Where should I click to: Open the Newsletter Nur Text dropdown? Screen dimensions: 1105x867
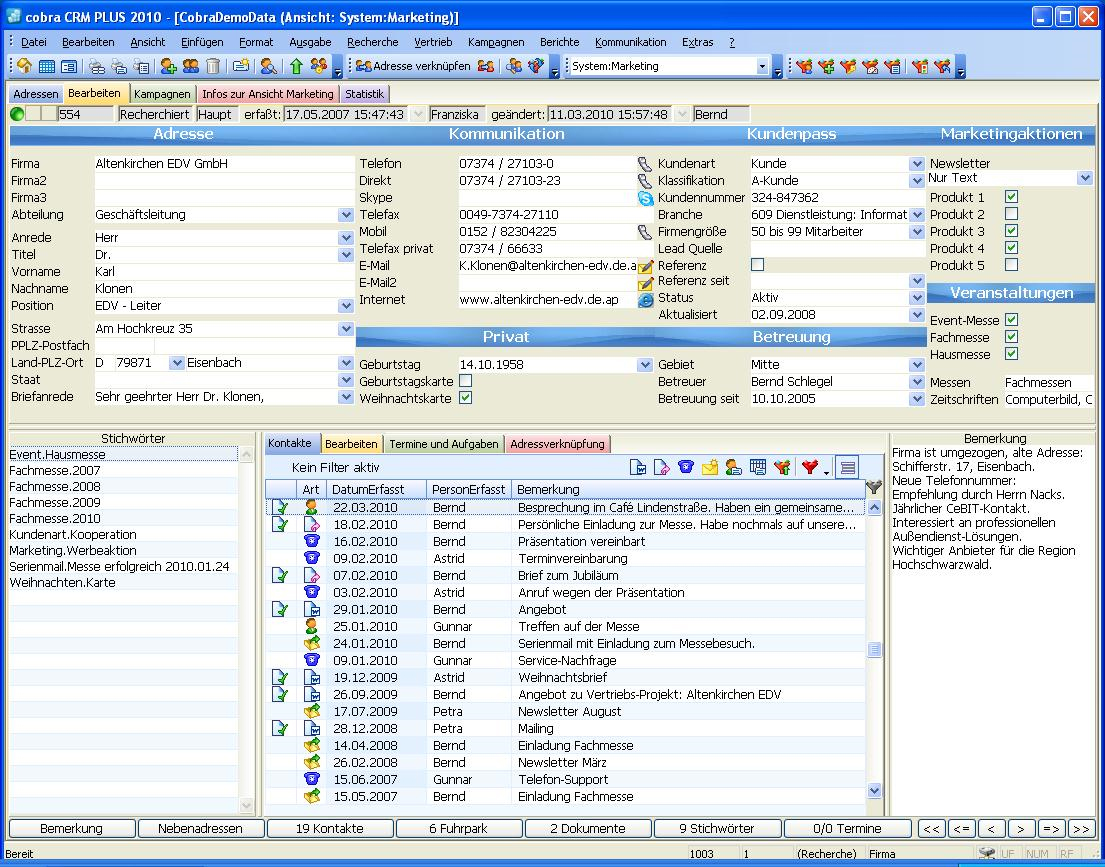pyautogui.click(x=1085, y=178)
